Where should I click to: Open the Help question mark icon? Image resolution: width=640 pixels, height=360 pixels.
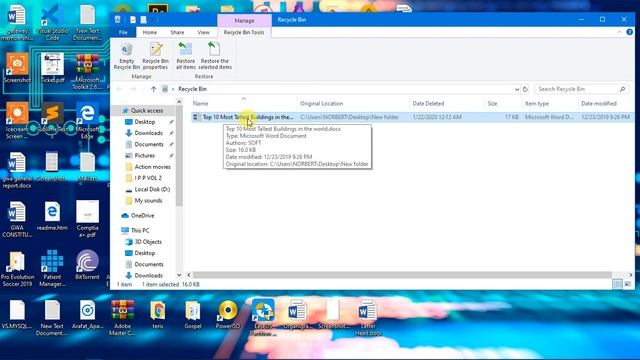point(629,32)
